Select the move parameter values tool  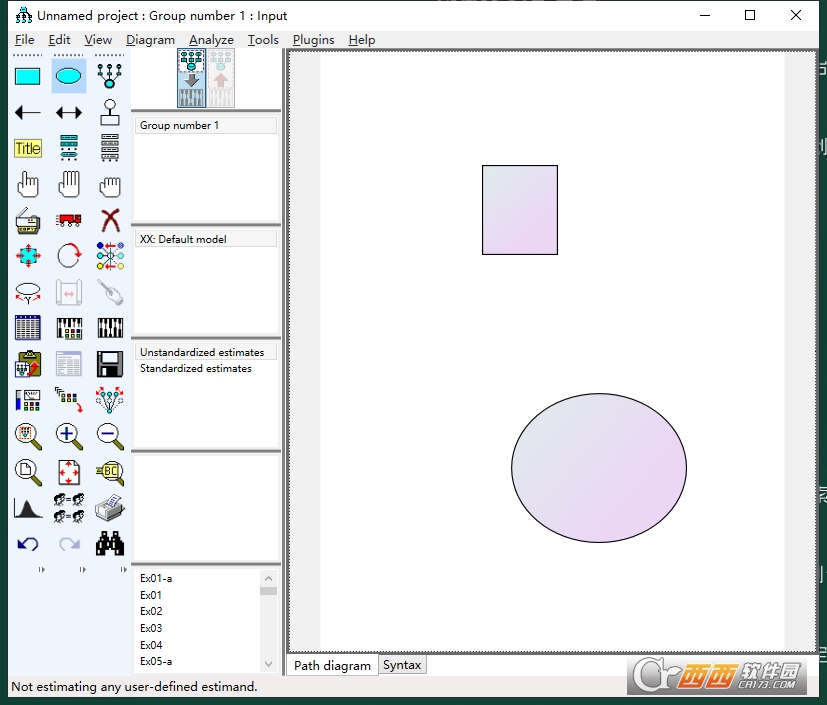27,292
